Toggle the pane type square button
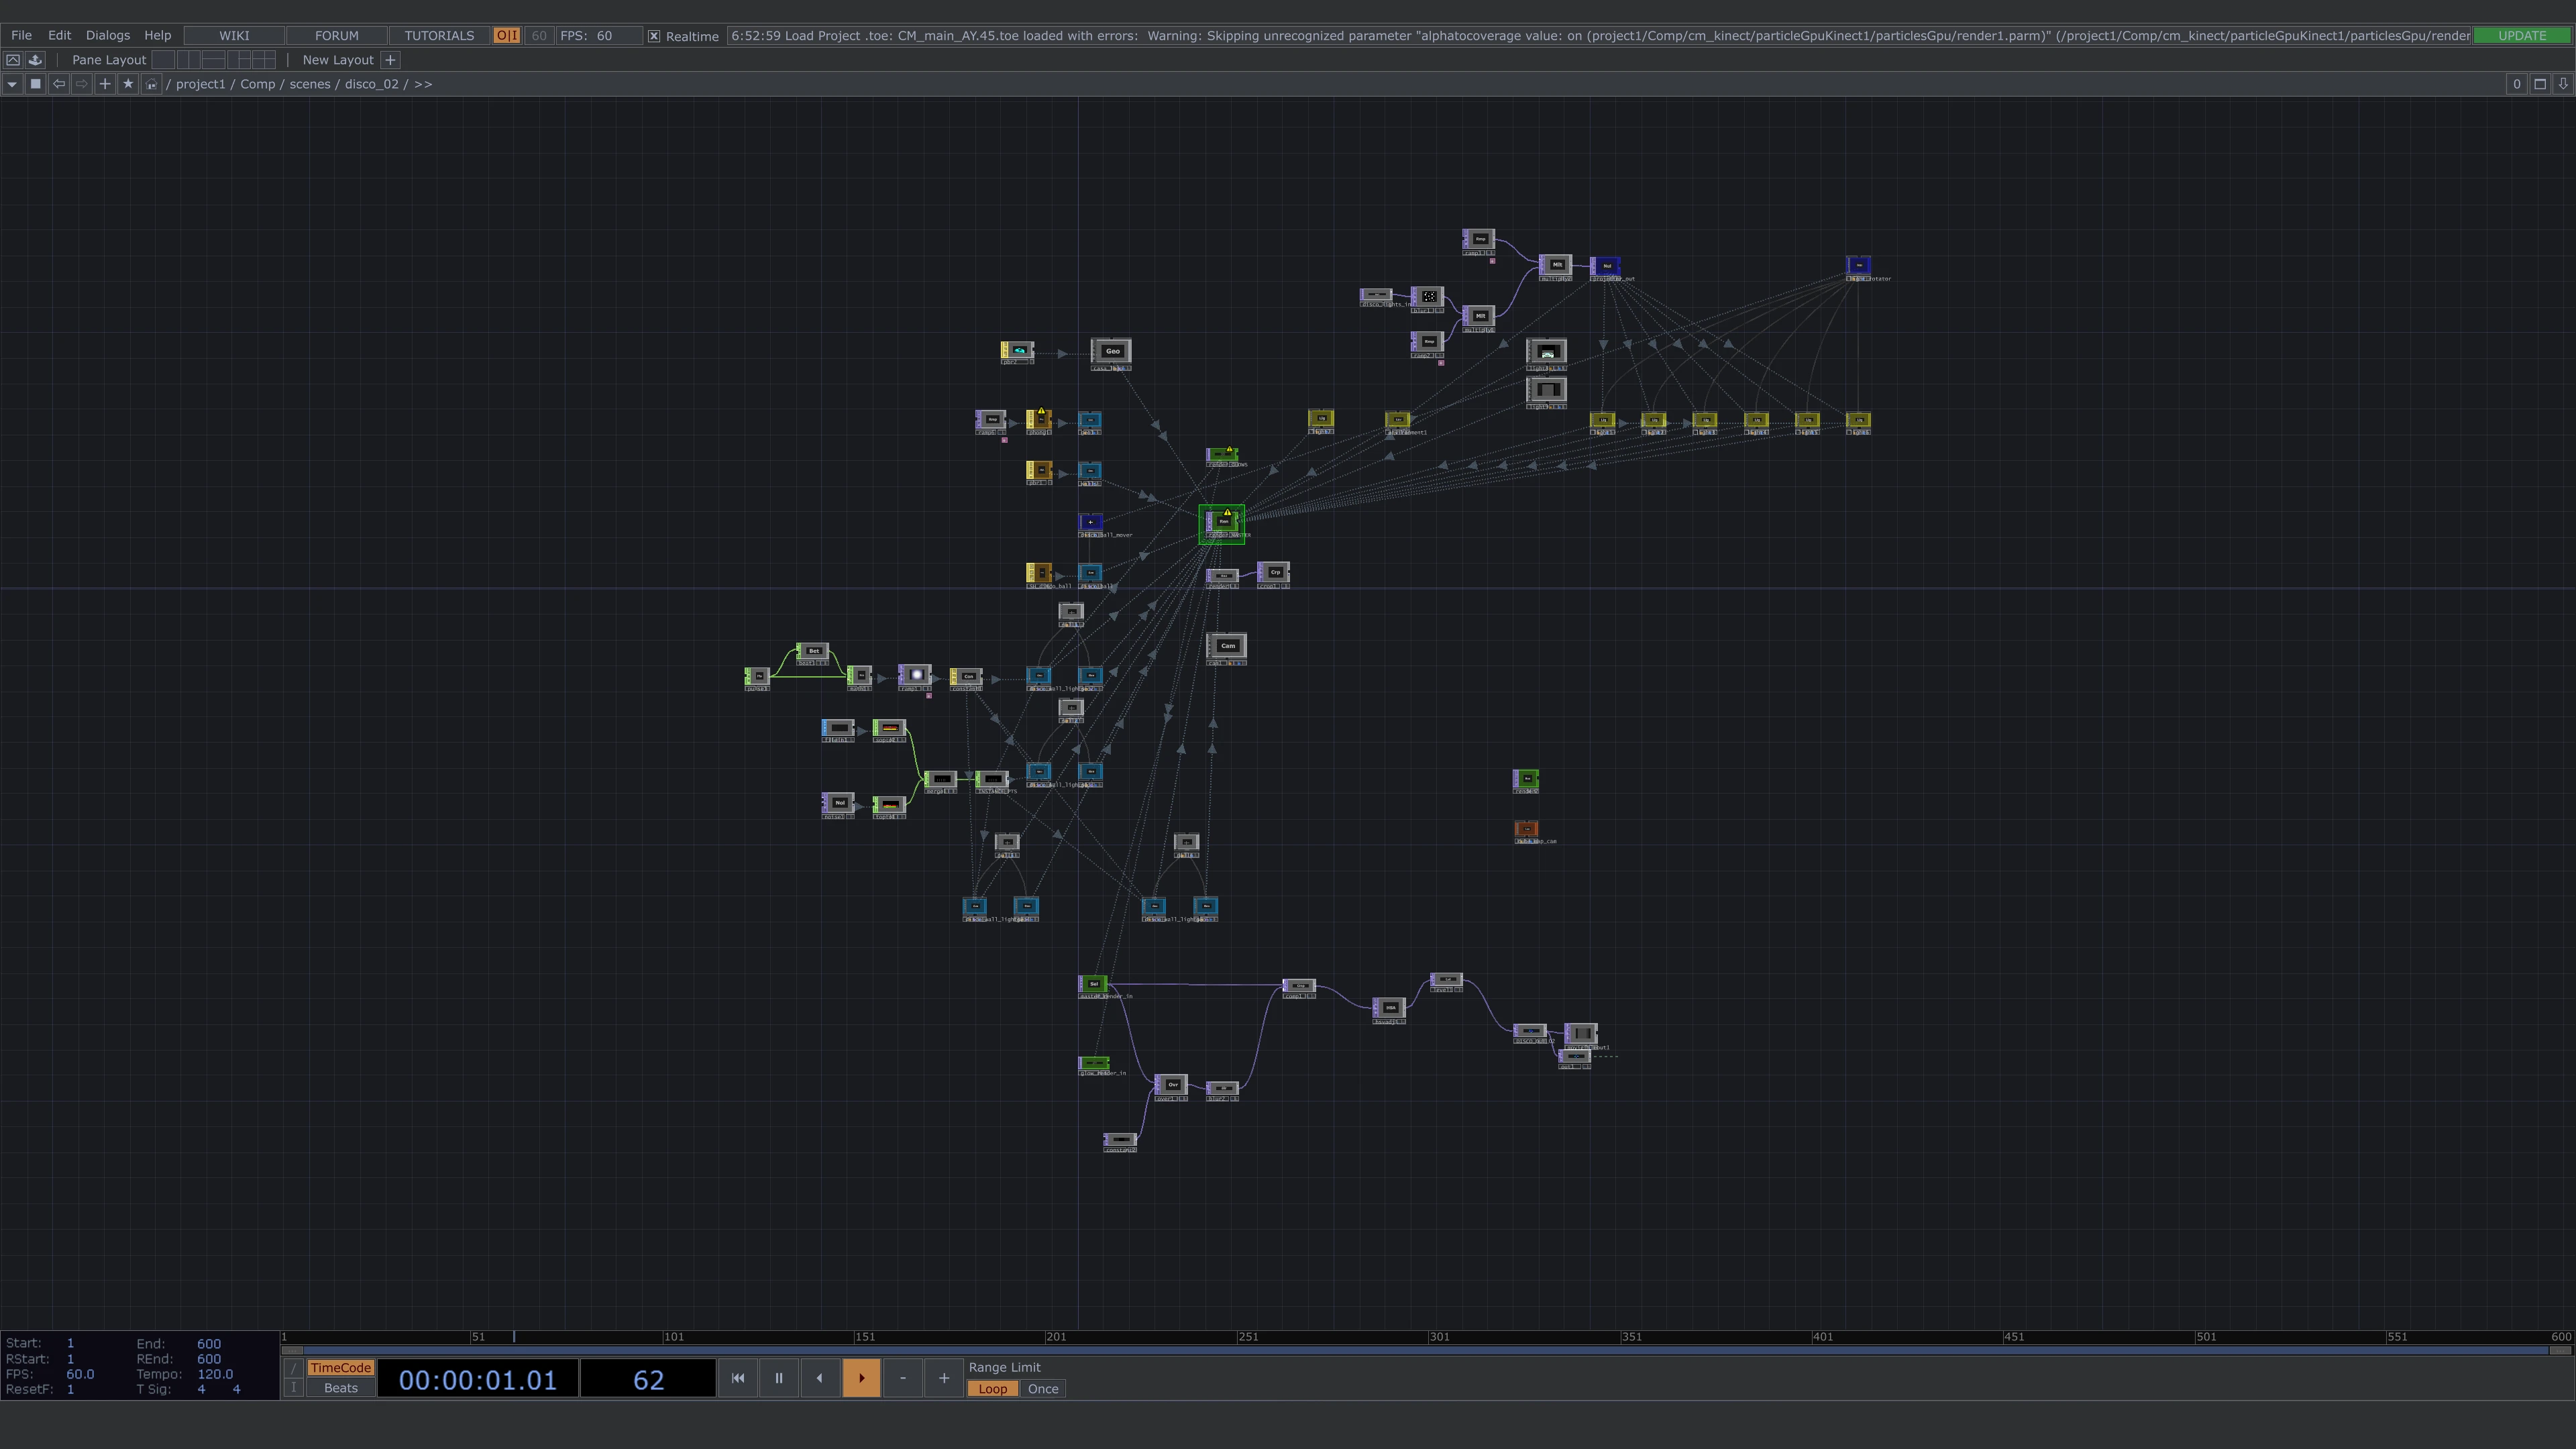This screenshot has width=2576, height=1449. click(36, 84)
